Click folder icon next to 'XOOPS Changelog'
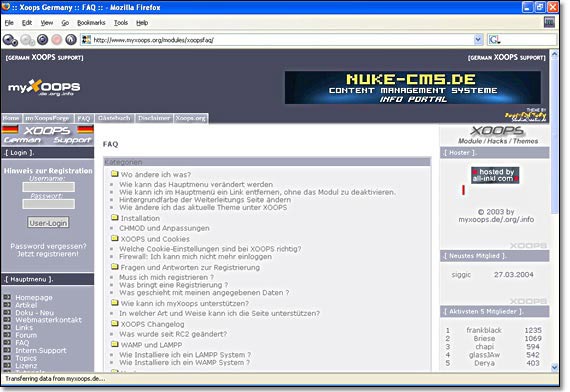The image size is (570, 392). point(115,323)
